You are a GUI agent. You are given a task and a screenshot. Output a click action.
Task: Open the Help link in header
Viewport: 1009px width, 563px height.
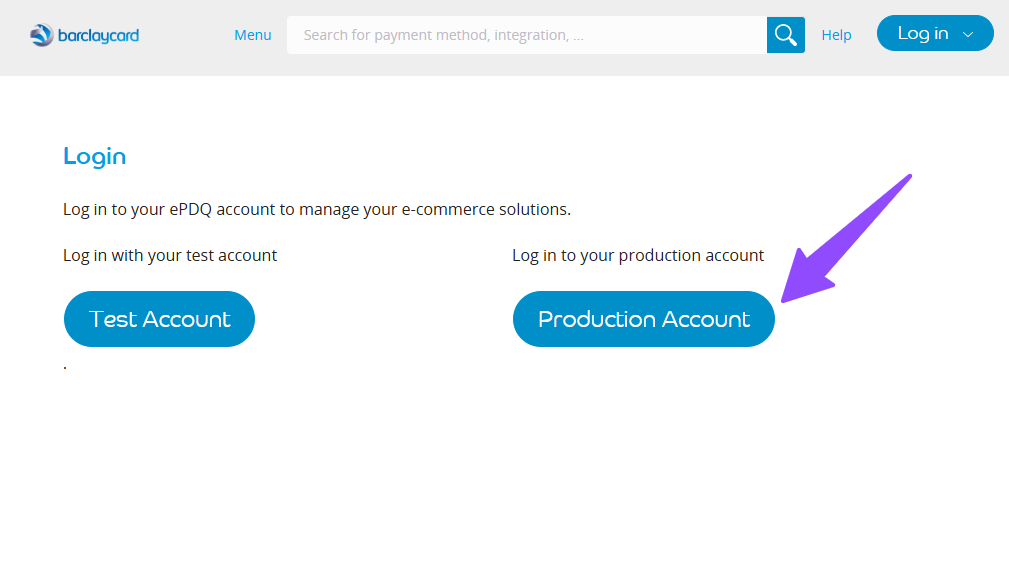pyautogui.click(x=836, y=35)
